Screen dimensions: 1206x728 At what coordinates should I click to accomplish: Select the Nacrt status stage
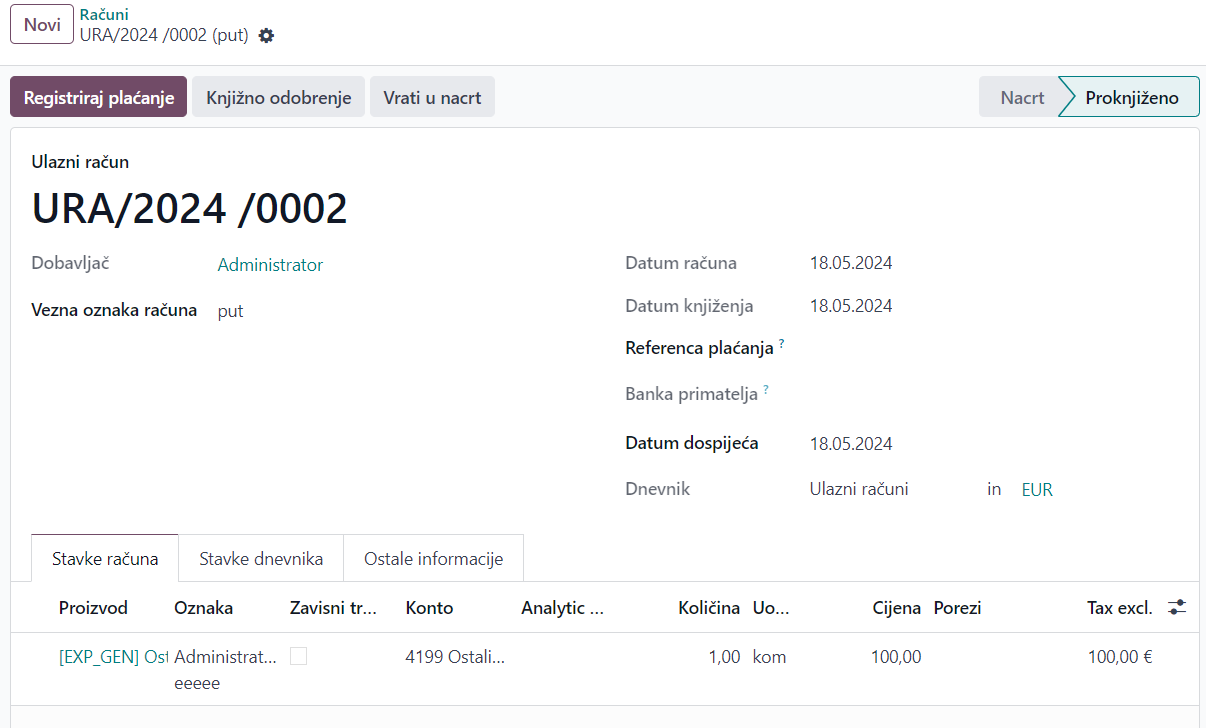click(x=1021, y=98)
